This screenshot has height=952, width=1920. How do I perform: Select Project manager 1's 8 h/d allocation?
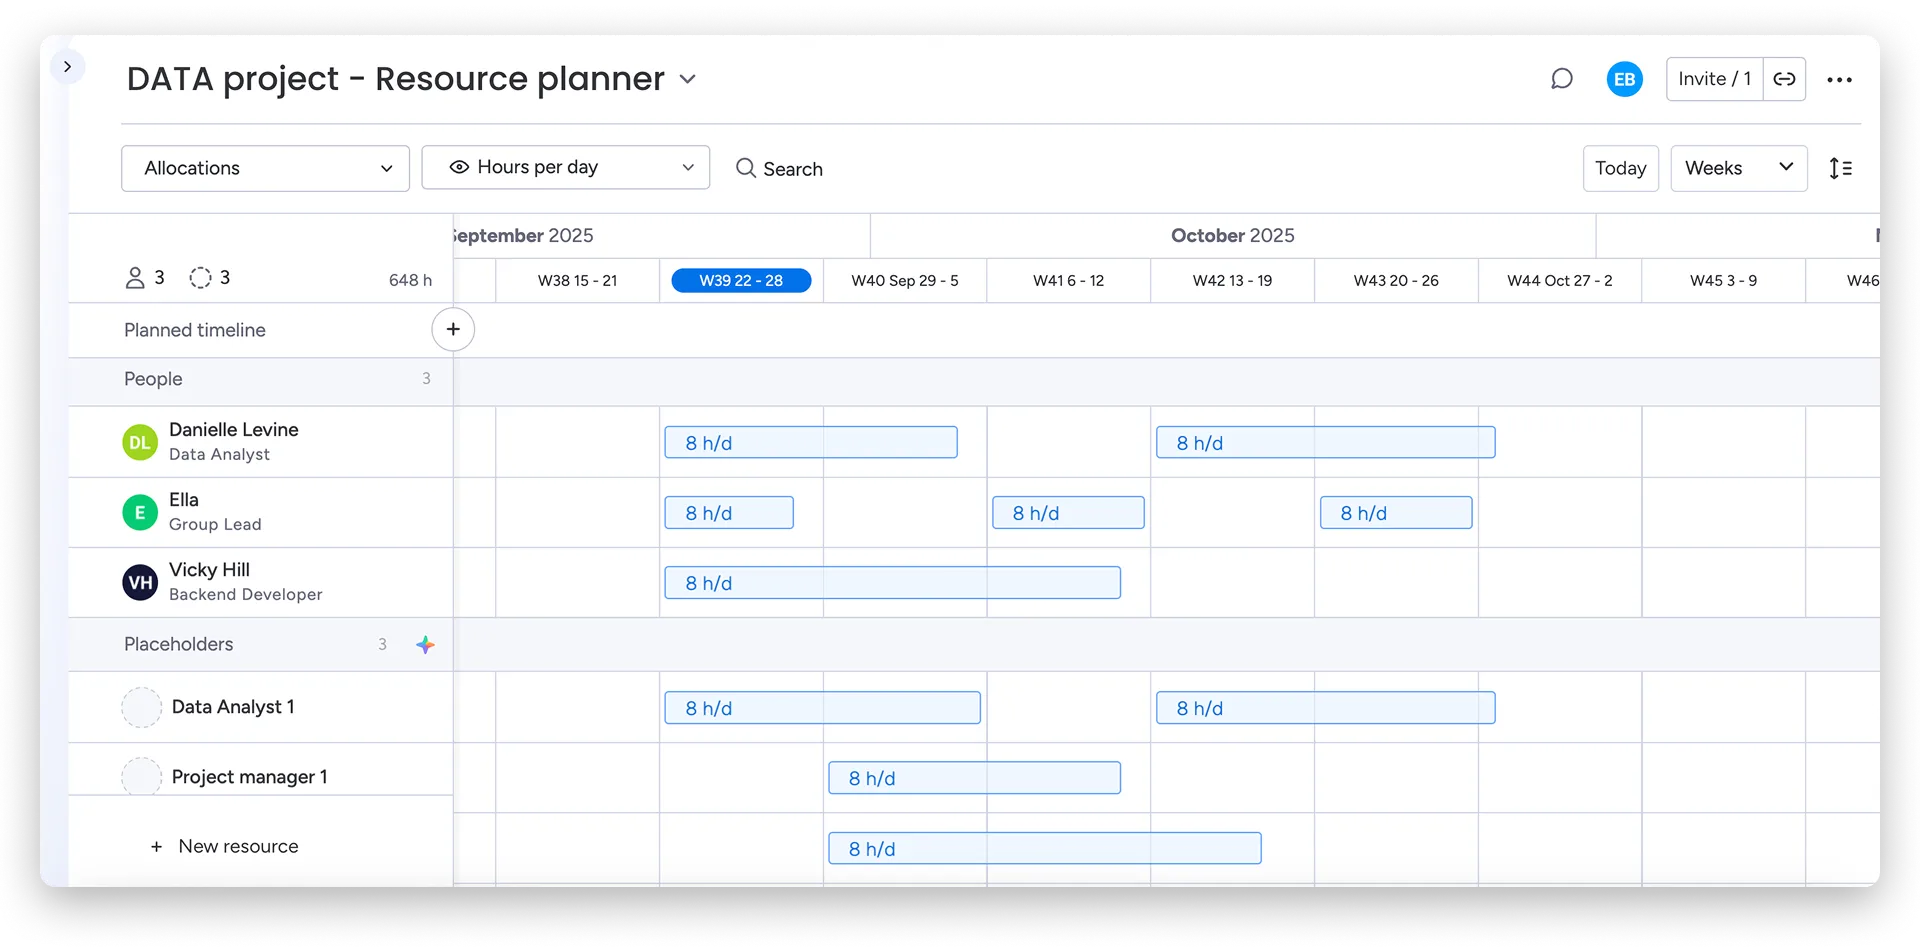(974, 777)
